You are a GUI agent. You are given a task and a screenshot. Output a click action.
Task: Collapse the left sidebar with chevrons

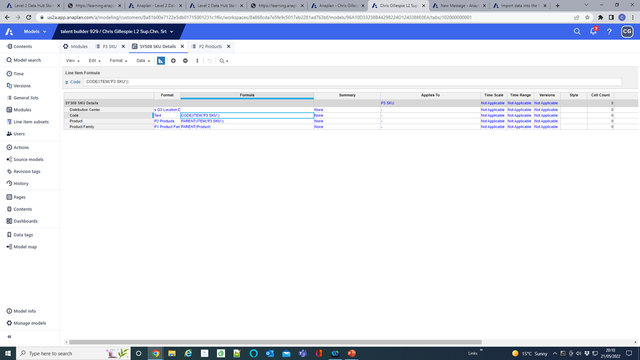coord(9,337)
